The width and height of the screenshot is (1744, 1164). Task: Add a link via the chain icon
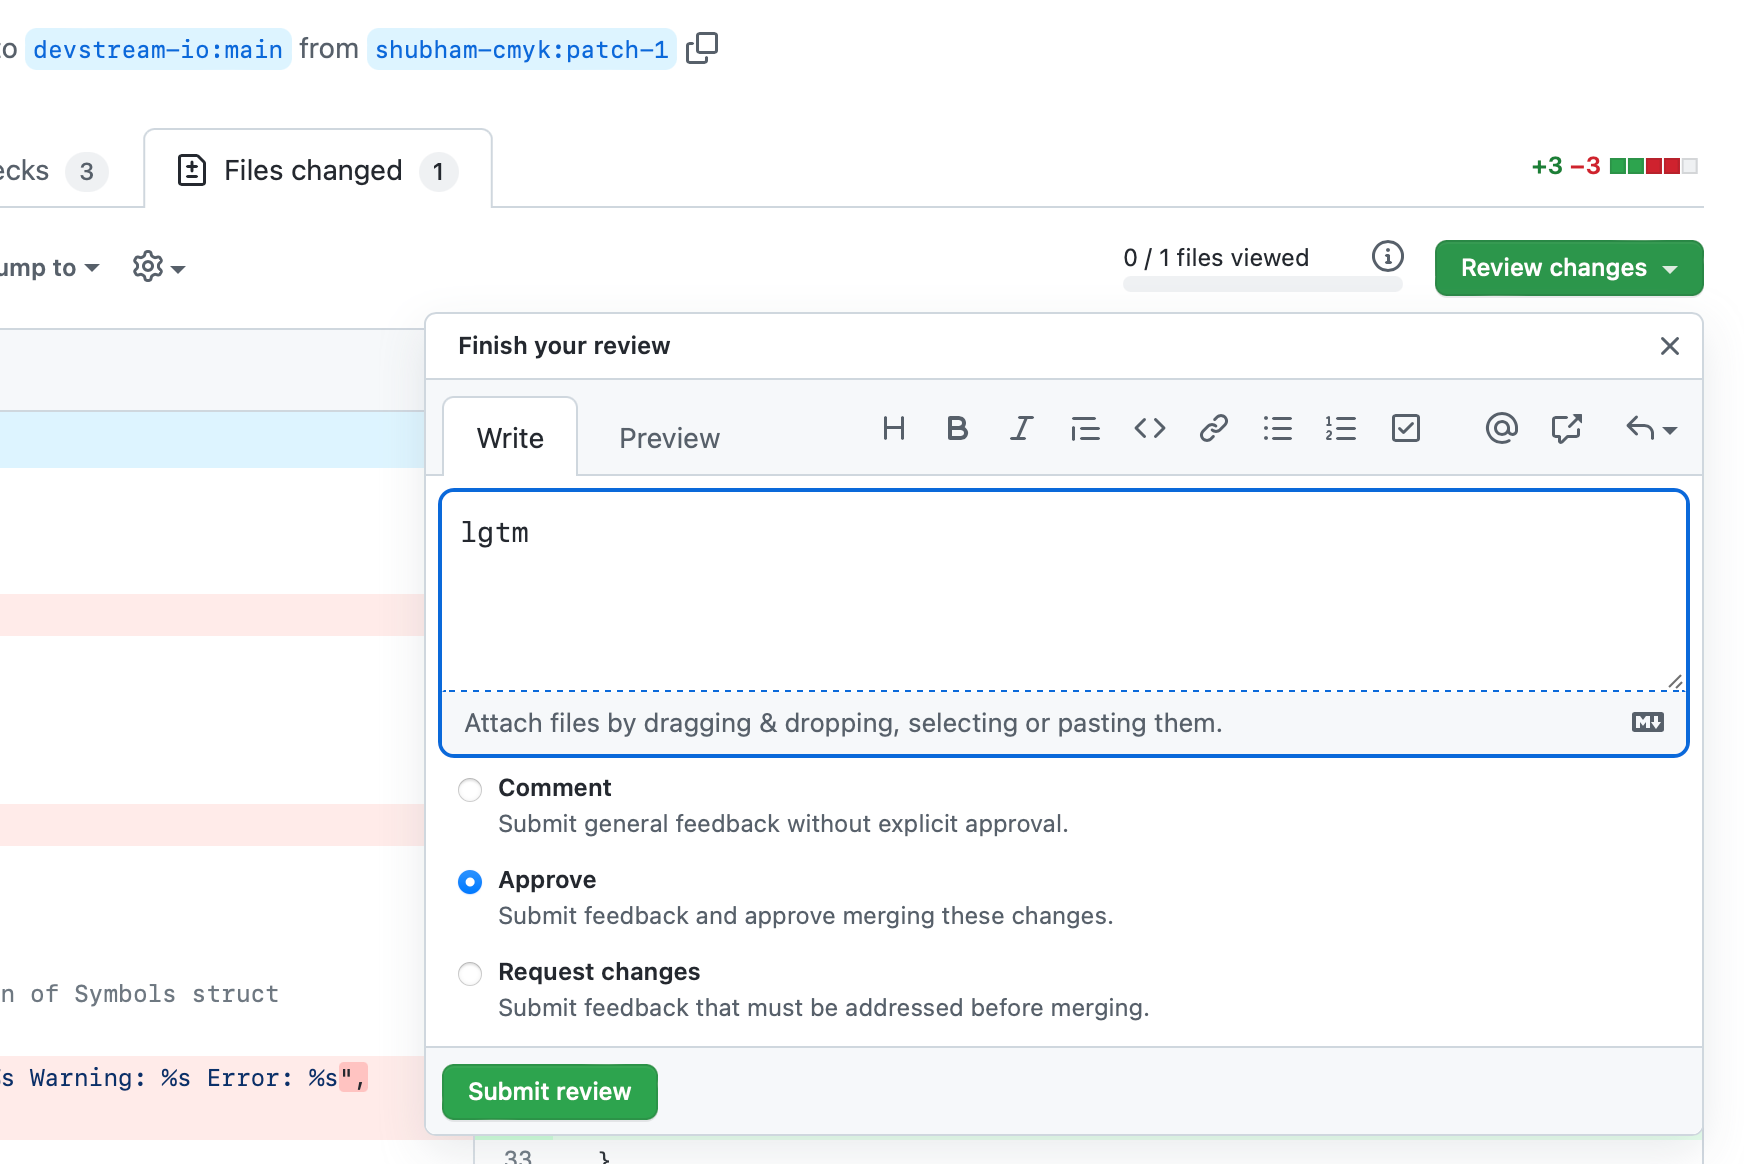point(1214,429)
